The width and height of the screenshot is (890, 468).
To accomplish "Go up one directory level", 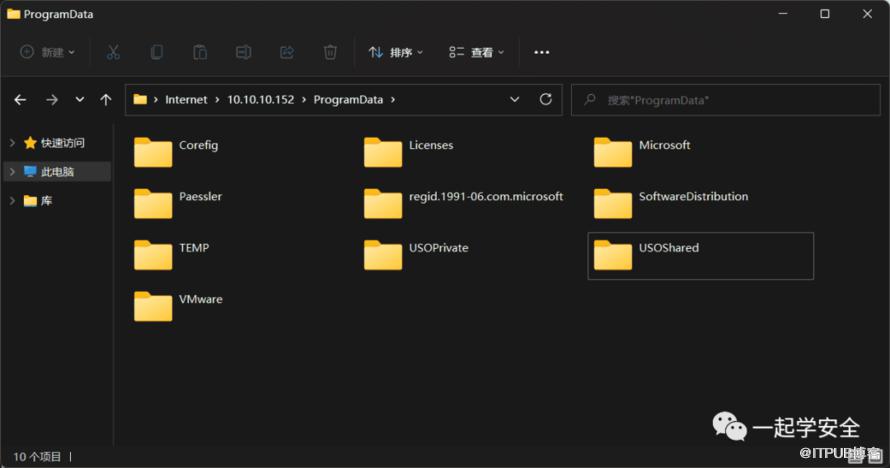I will 106,100.
